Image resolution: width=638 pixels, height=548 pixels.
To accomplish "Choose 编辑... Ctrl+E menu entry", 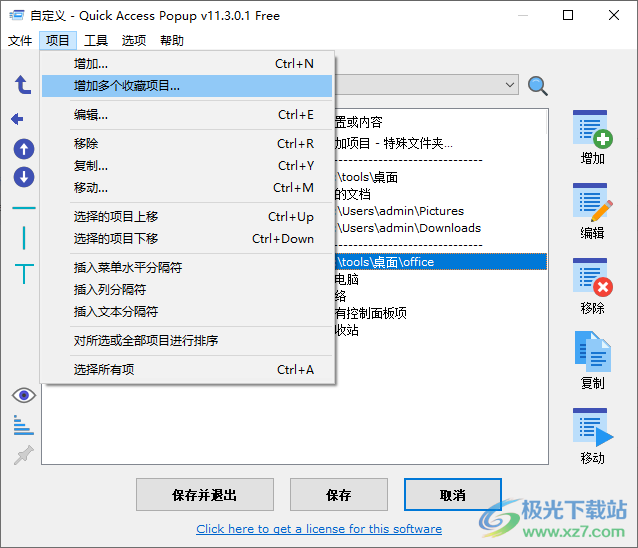I will click(187, 115).
